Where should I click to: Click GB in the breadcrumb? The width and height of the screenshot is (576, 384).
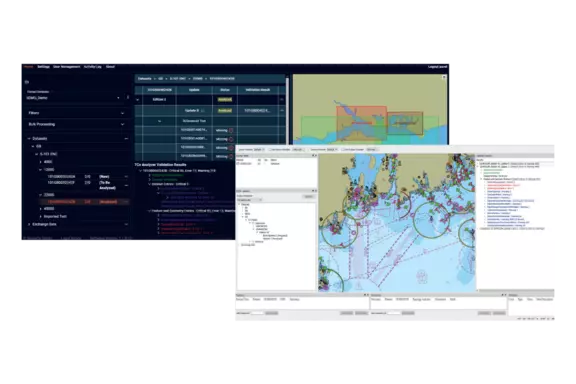click(161, 79)
